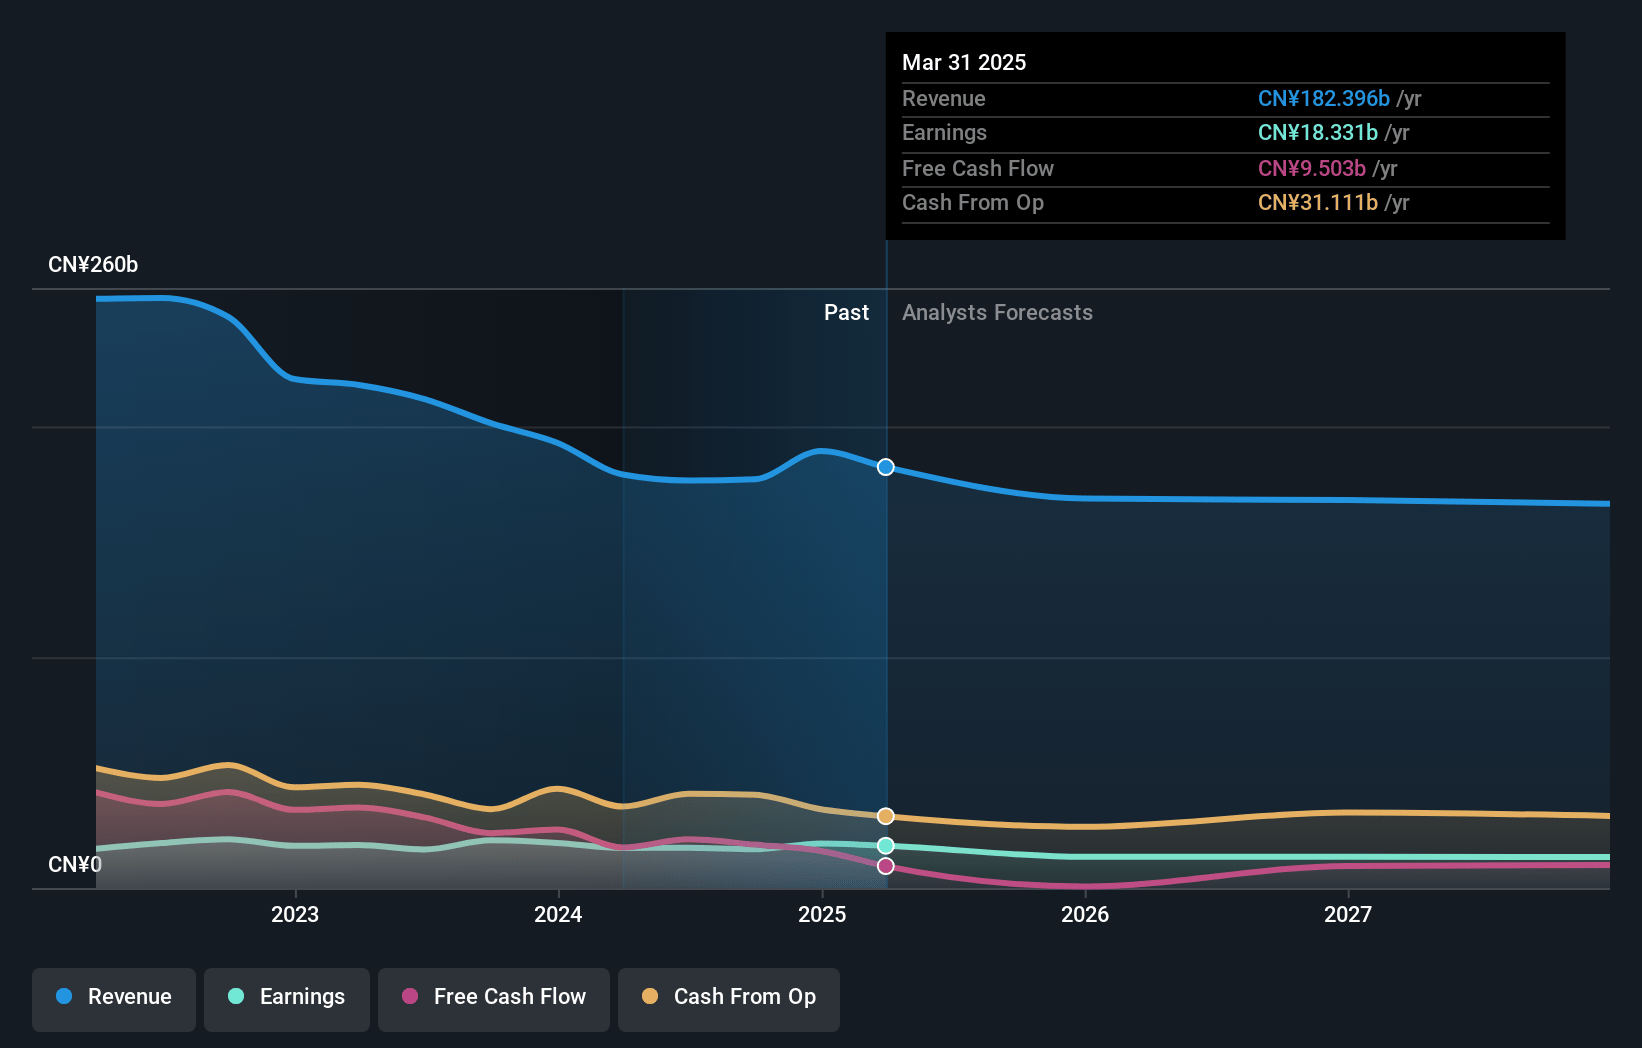
Task: Click the CN¥31.111b cash from op value
Action: click(1318, 202)
